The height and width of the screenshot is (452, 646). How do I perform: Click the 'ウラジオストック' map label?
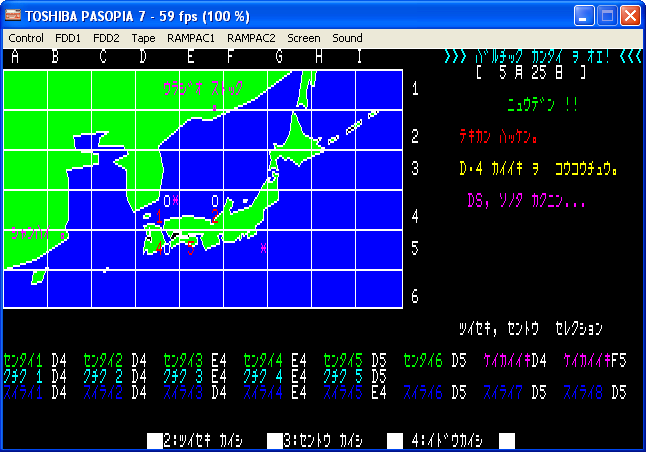[203, 89]
